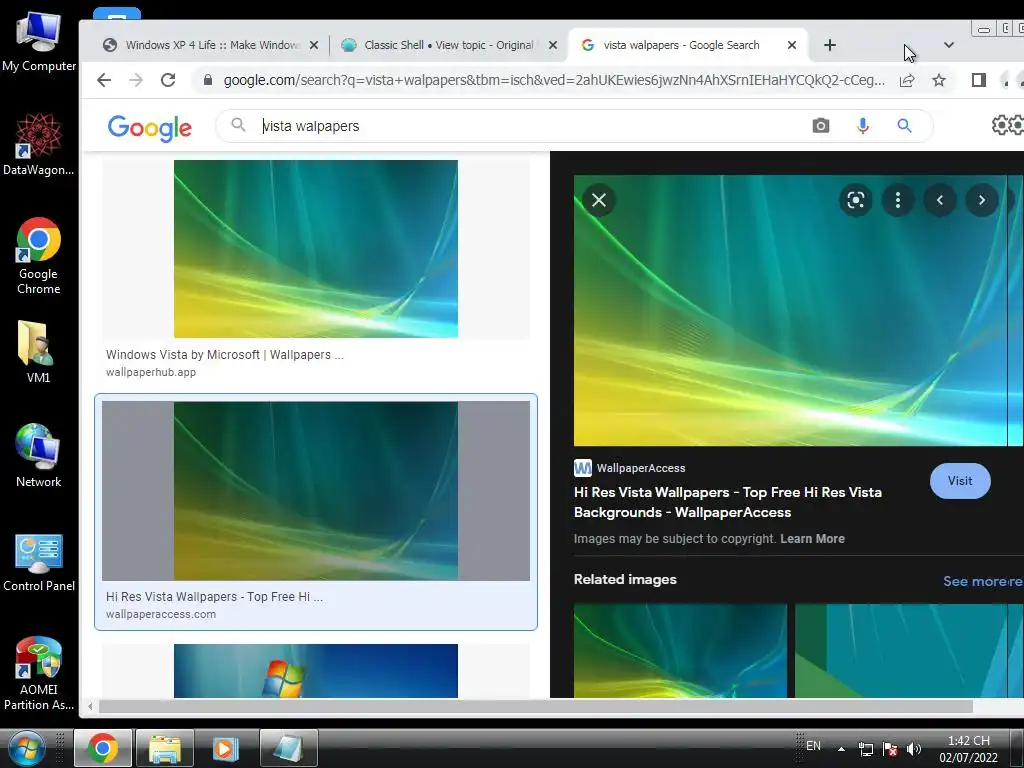This screenshot has width=1024, height=768.
Task: Open Chrome side panel icon
Action: tap(978, 80)
